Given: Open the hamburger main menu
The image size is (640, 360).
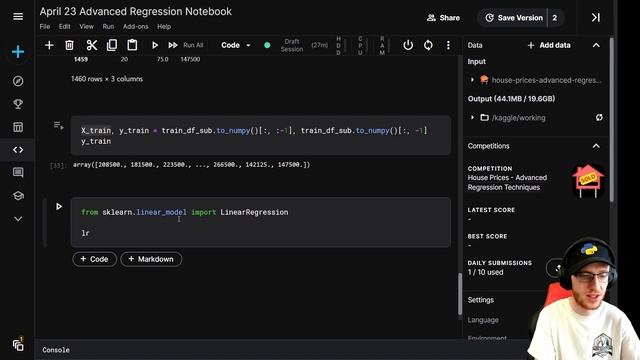Looking at the screenshot, I should (18, 16).
